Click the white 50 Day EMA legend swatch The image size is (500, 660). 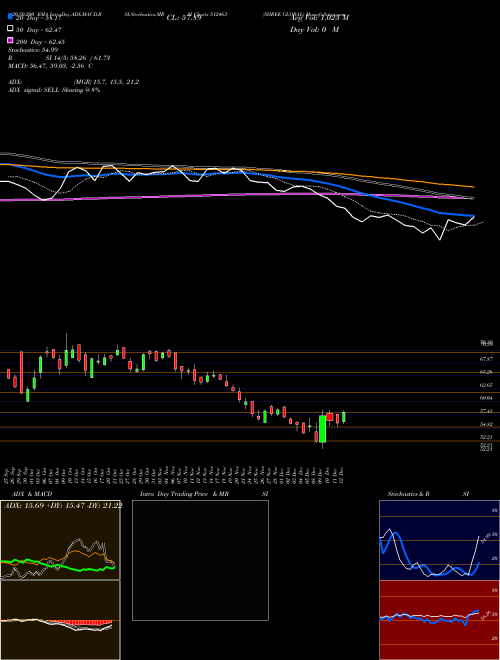point(10,29)
